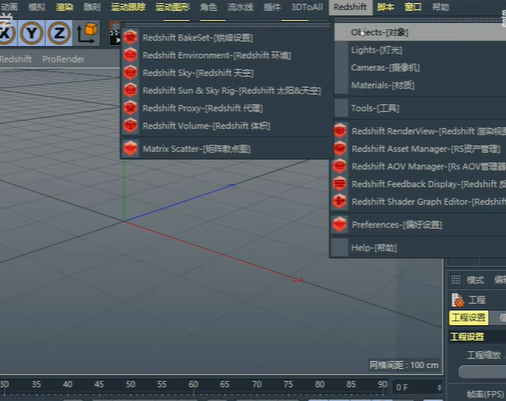Image resolution: width=506 pixels, height=401 pixels.
Task: Click the coordinate system cube icon
Action: [87, 33]
